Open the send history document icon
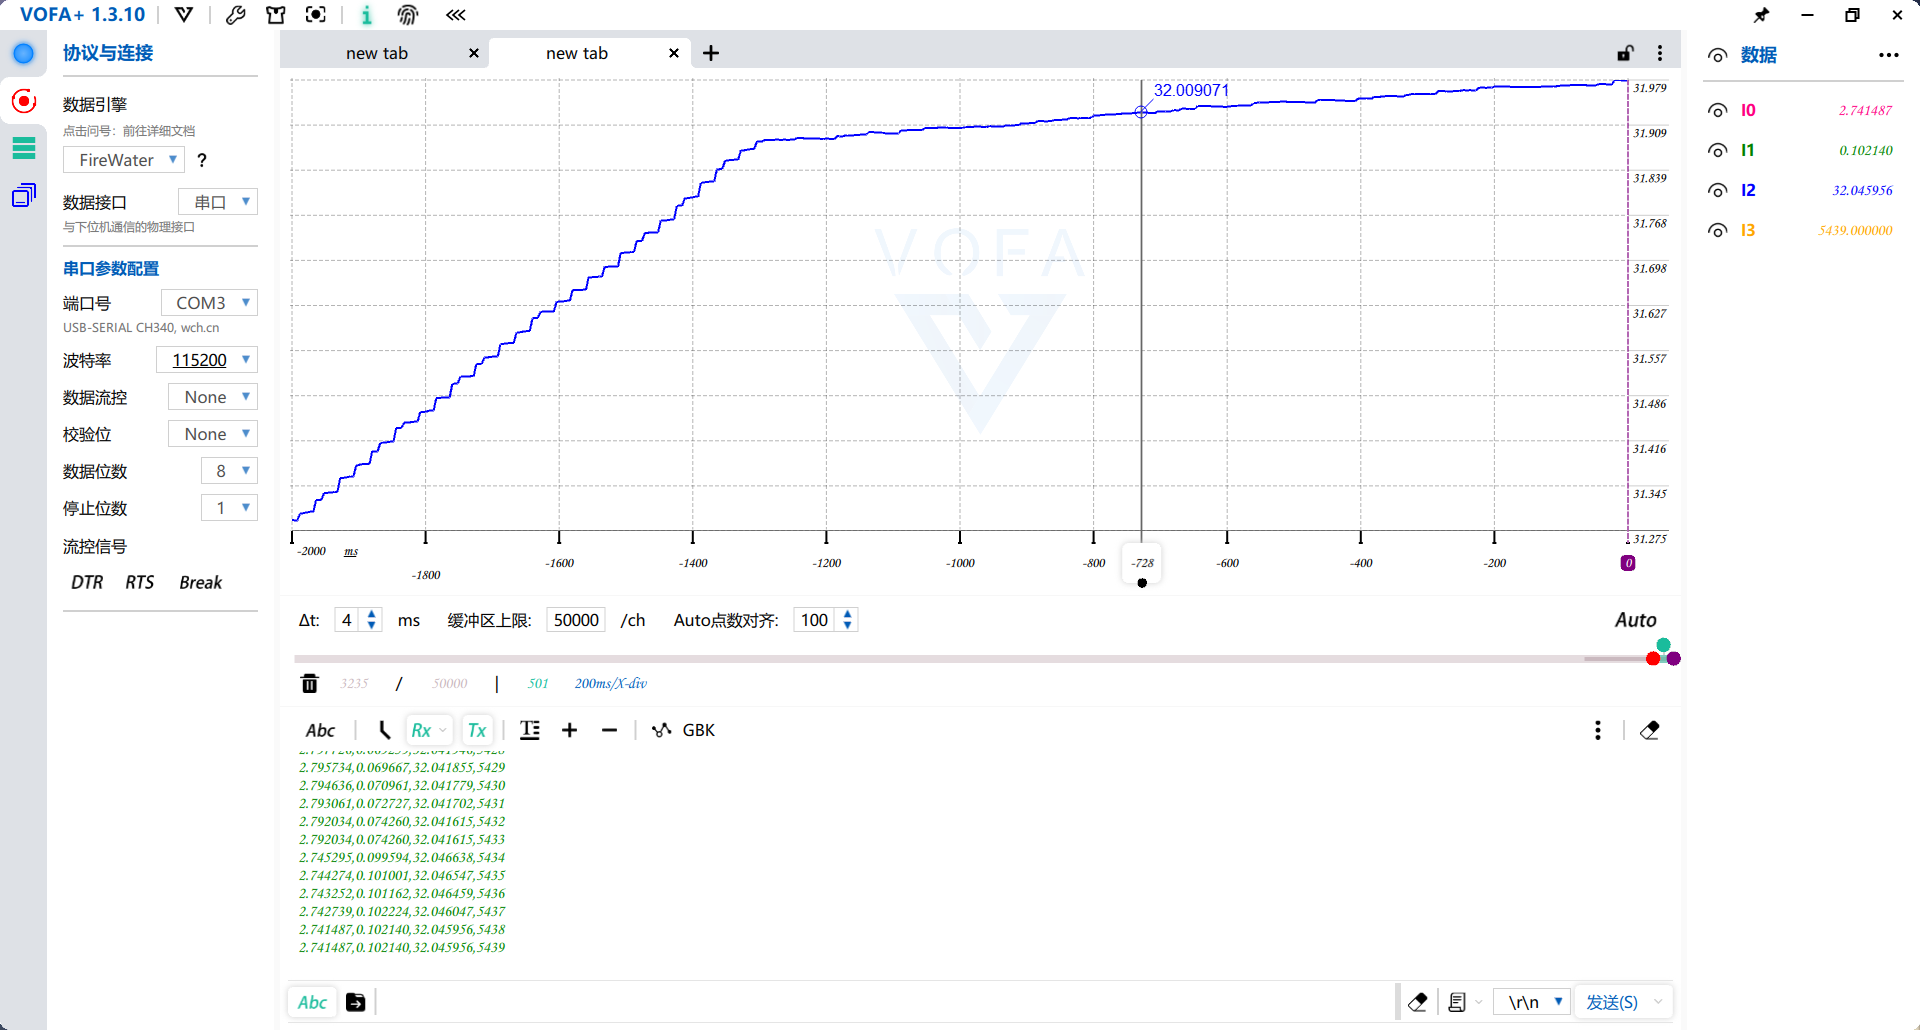The image size is (1920, 1030). 1458,1002
